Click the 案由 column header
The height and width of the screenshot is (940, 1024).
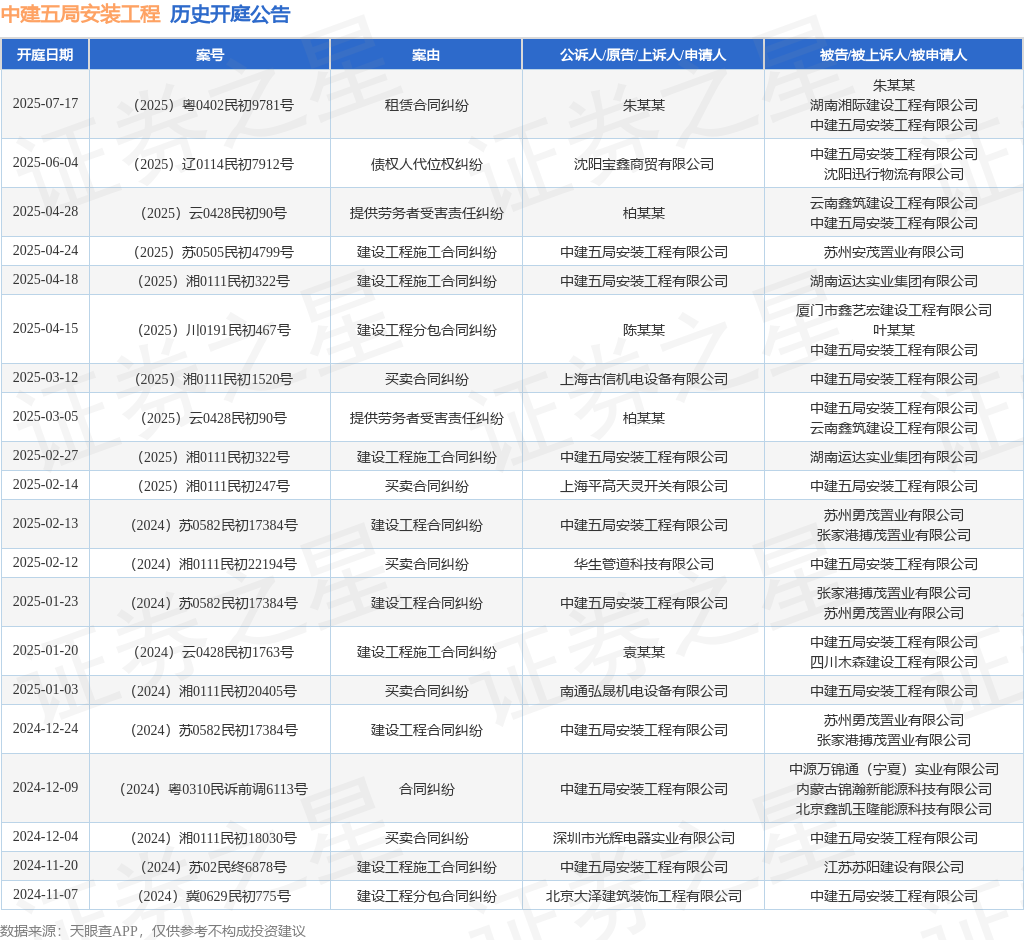[x=426, y=55]
